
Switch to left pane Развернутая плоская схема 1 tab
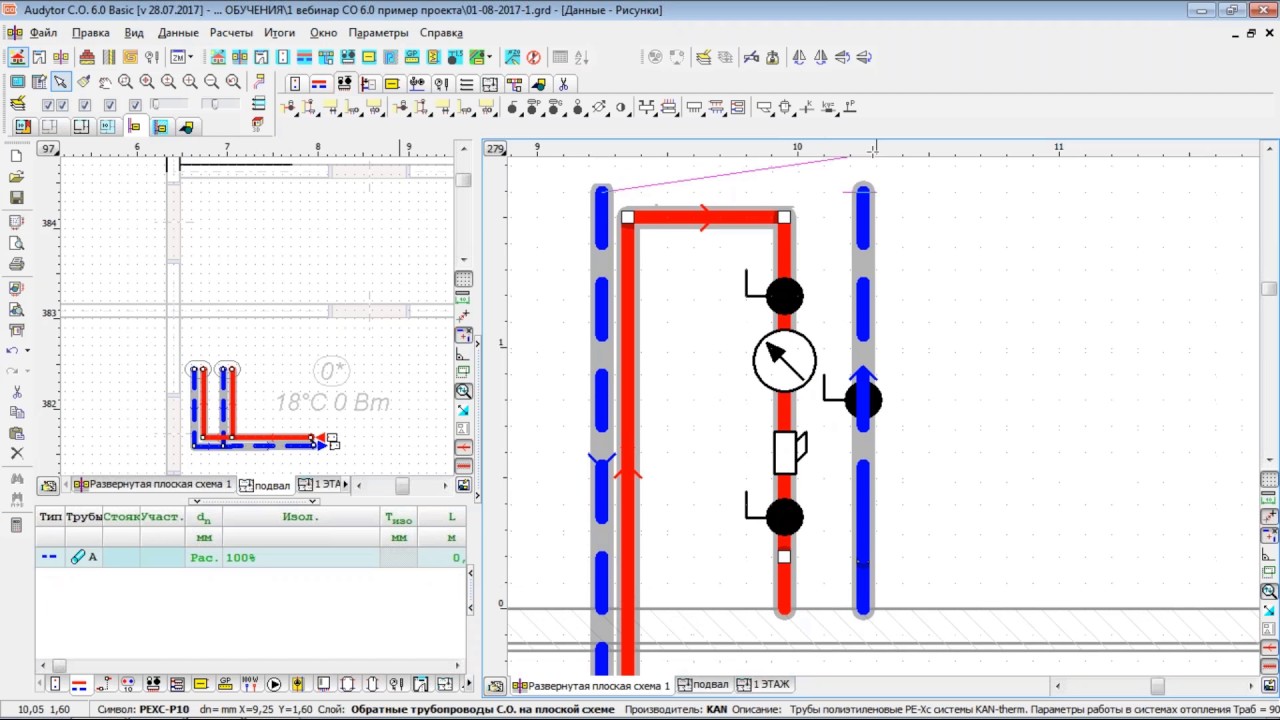[x=154, y=485]
